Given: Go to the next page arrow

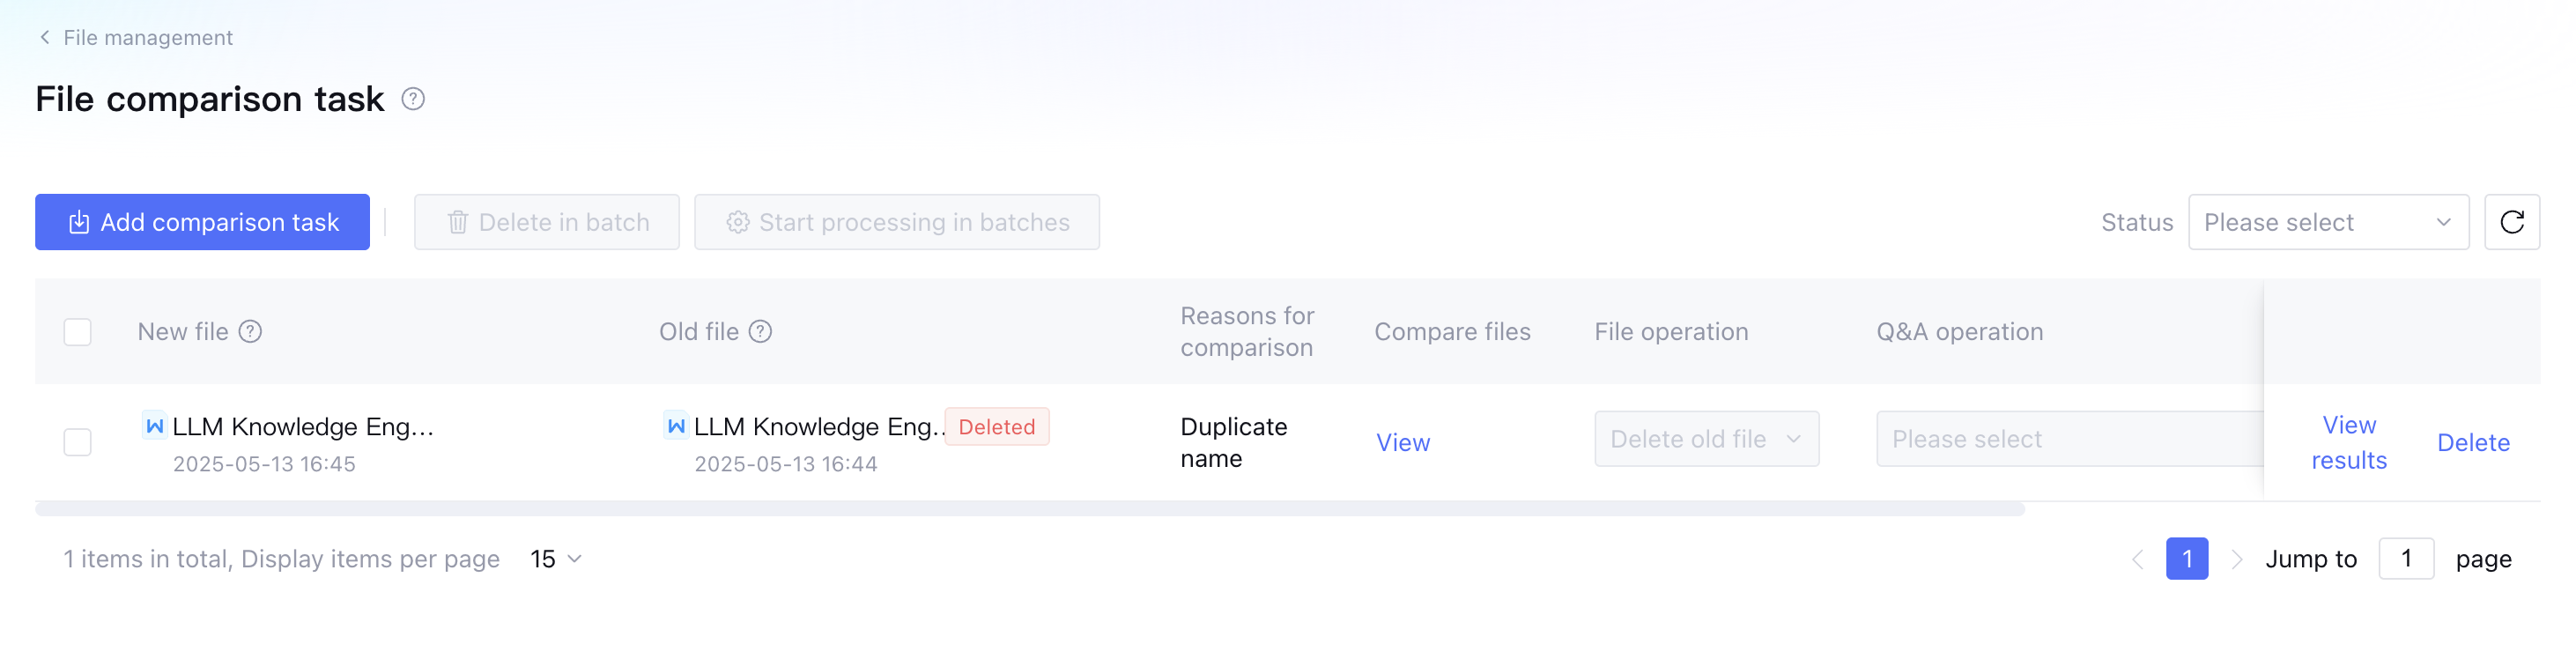Looking at the screenshot, I should [x=2237, y=559].
